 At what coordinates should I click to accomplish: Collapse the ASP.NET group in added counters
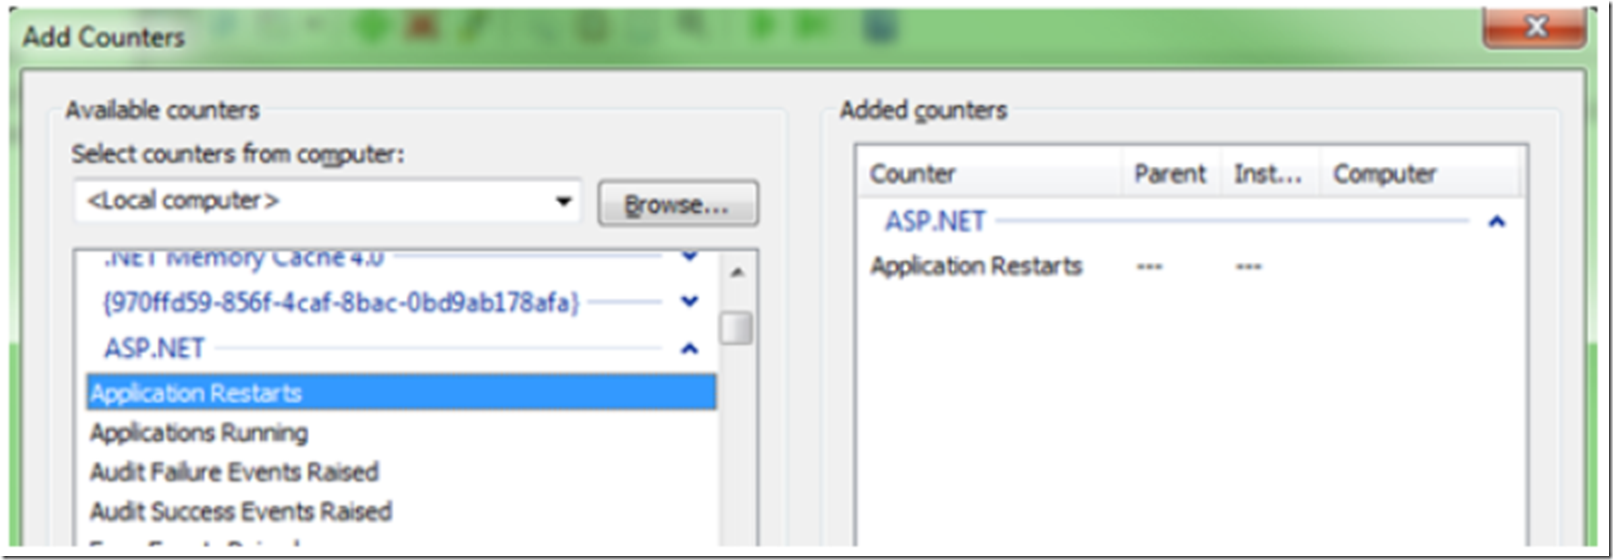tap(1496, 221)
